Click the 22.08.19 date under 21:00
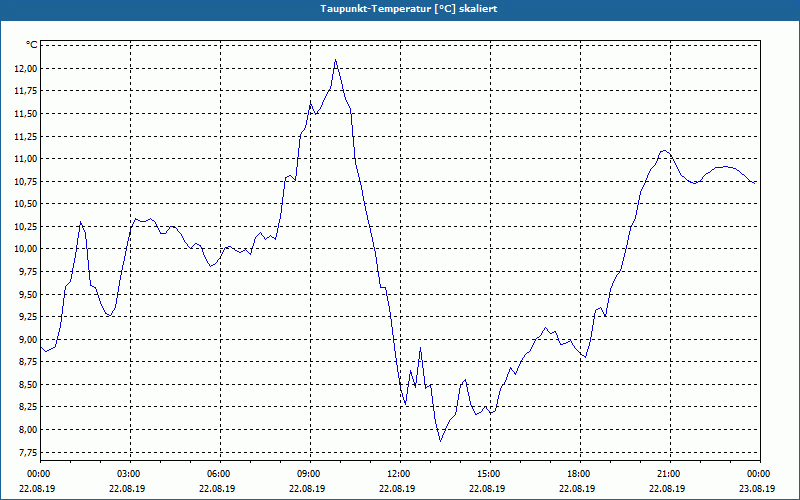This screenshot has width=800, height=500. click(x=667, y=488)
